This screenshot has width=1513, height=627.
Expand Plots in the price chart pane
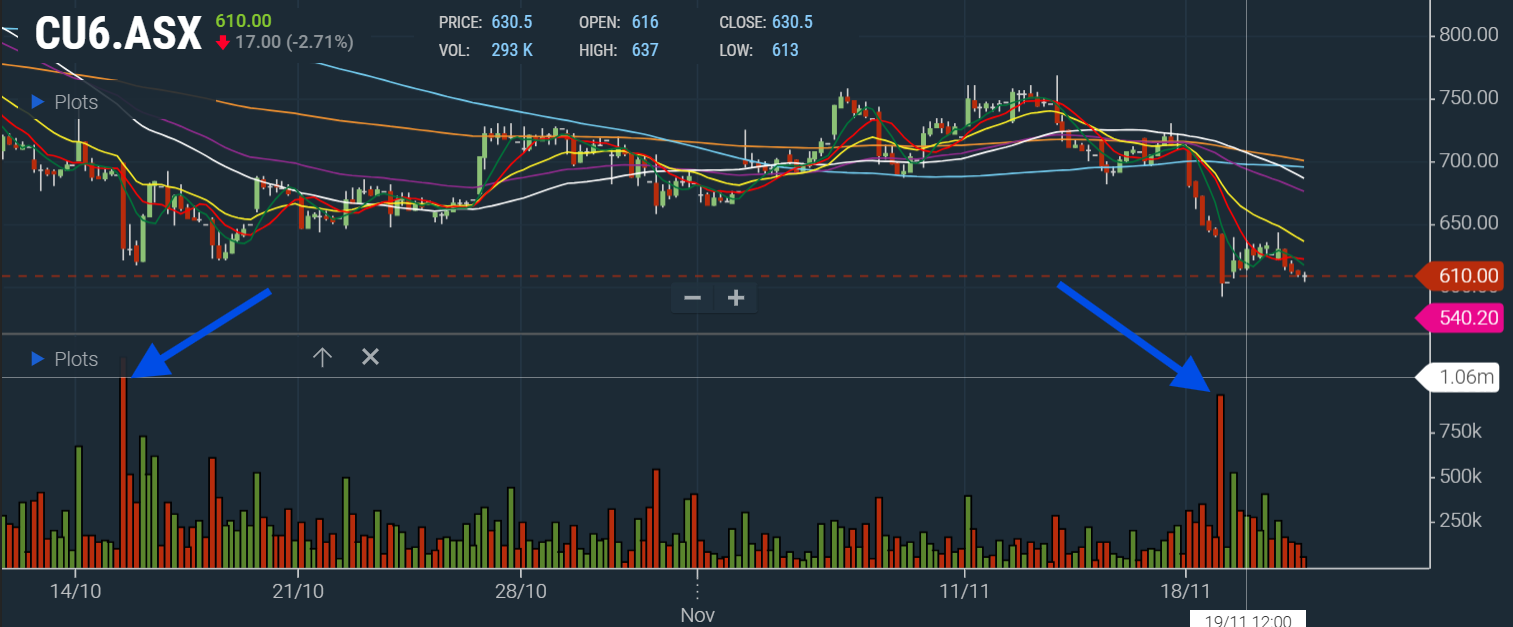65,102
